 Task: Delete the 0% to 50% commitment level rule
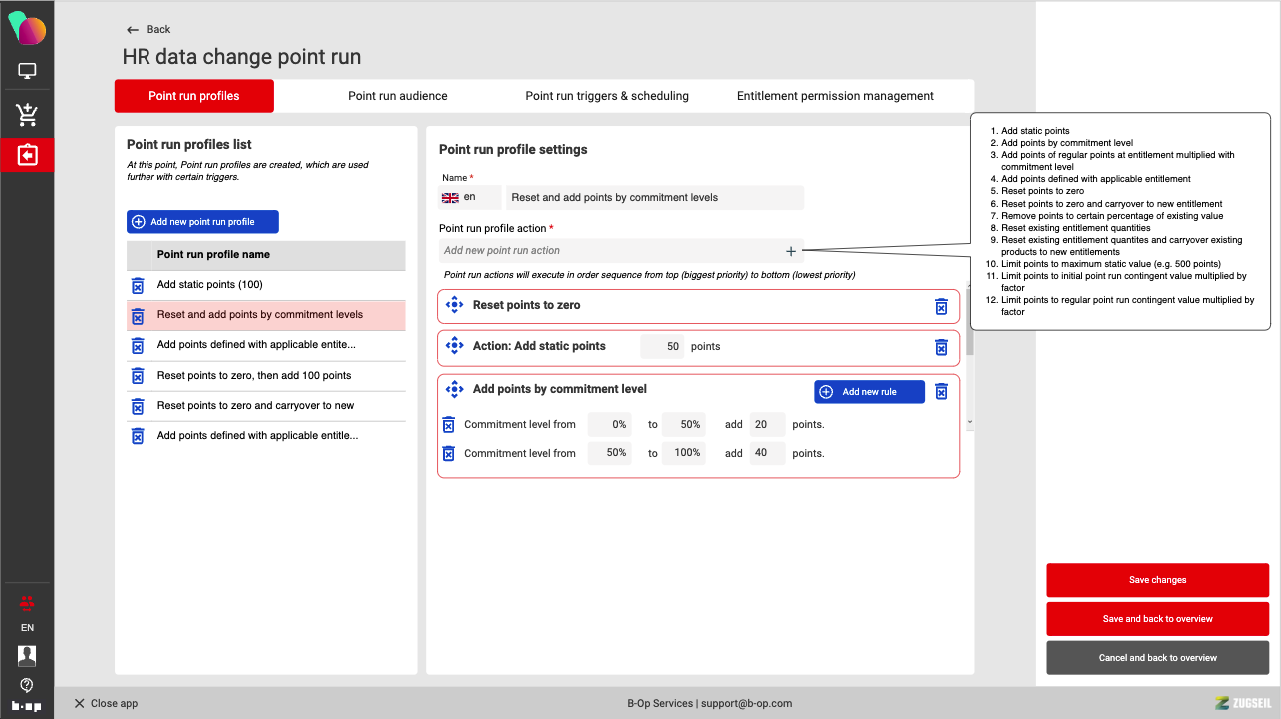pos(448,424)
